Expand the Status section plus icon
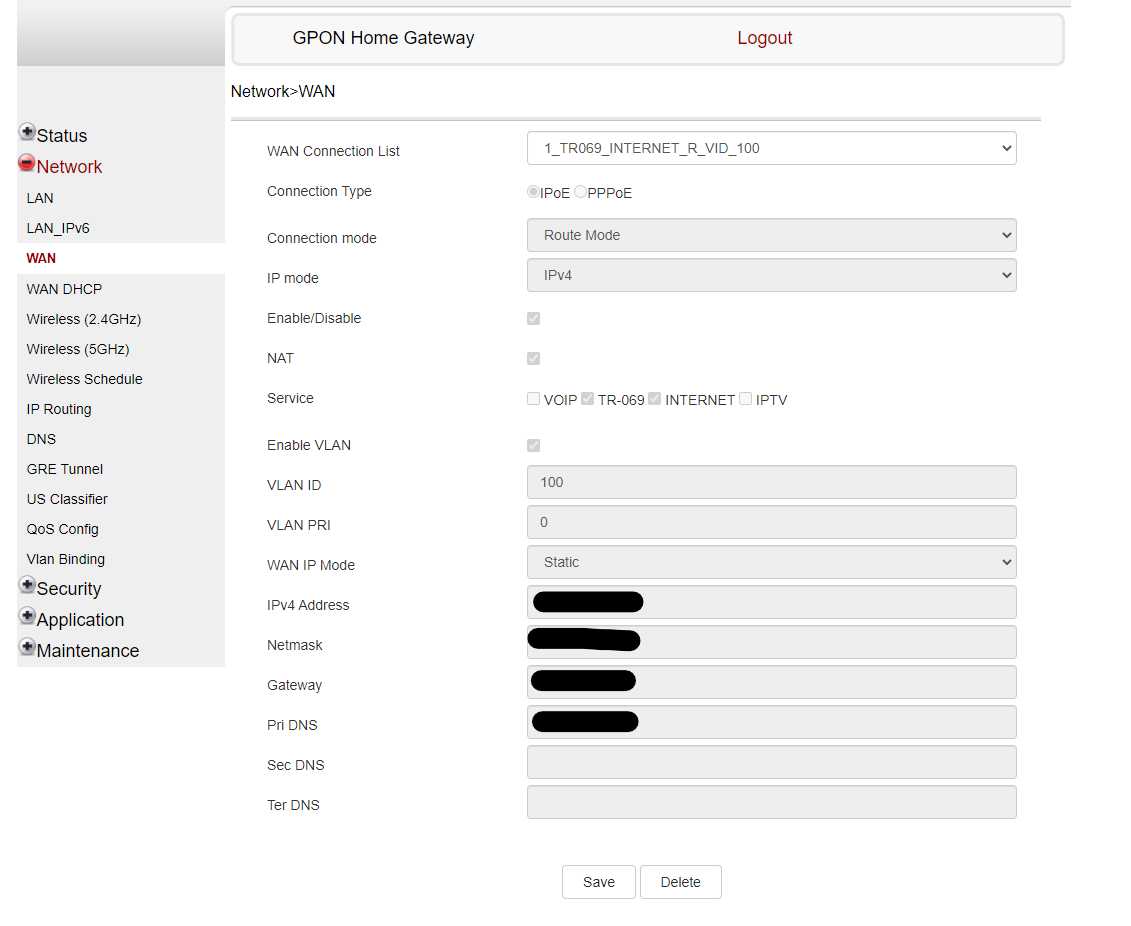This screenshot has width=1131, height=926. (x=27, y=132)
